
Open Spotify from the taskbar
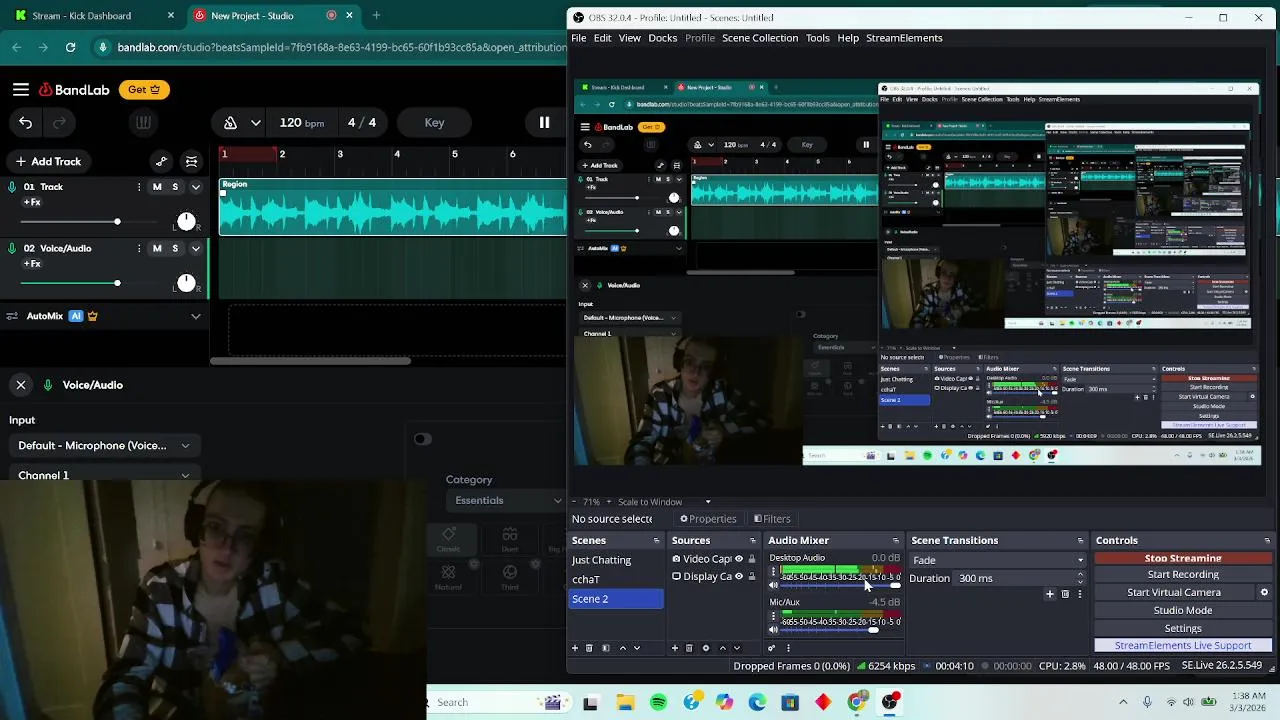pyautogui.click(x=658, y=703)
